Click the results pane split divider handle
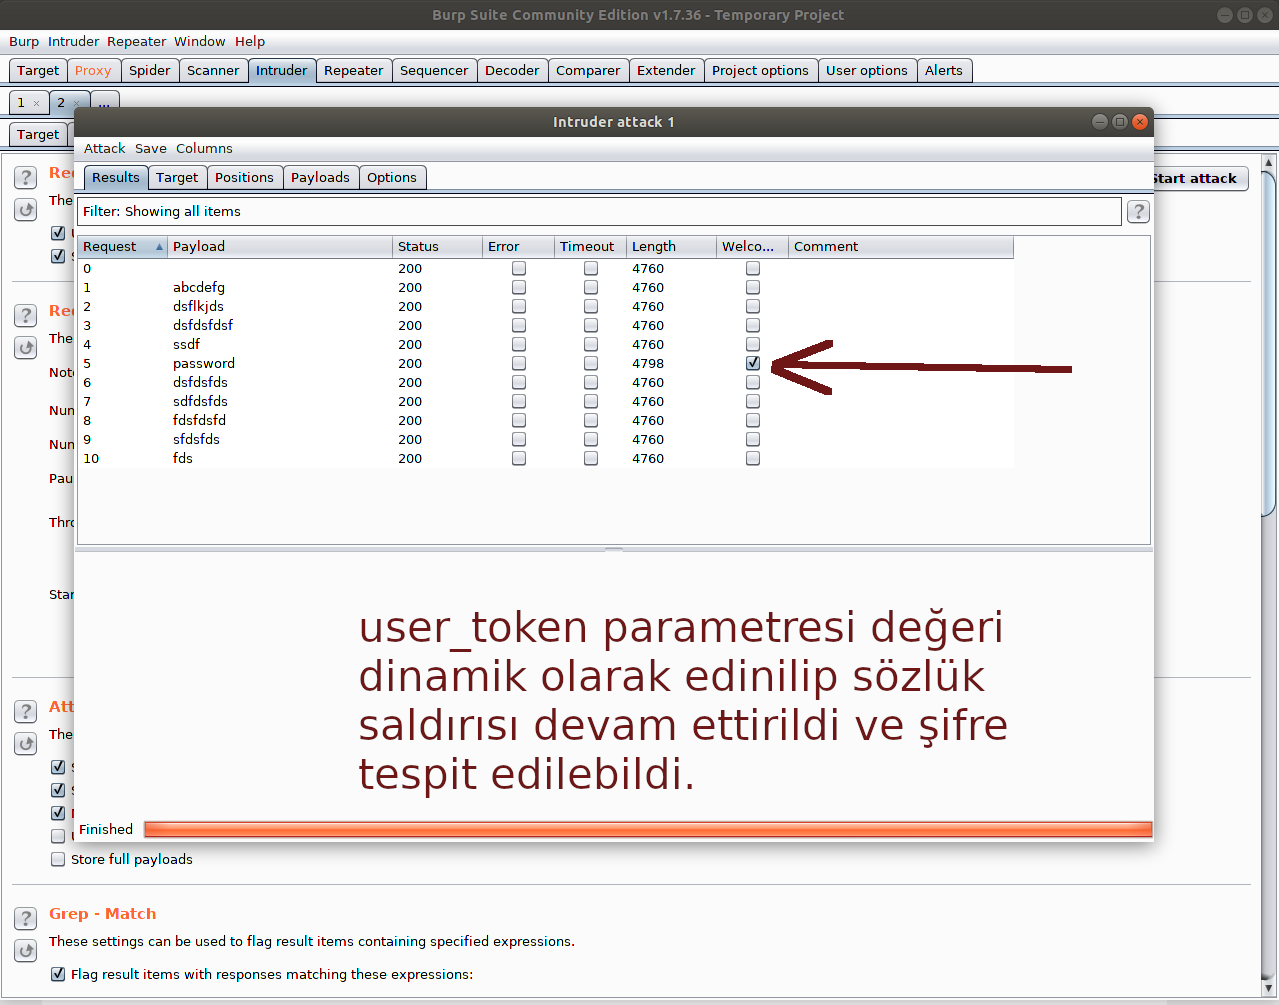This screenshot has width=1279, height=1005. (614, 549)
